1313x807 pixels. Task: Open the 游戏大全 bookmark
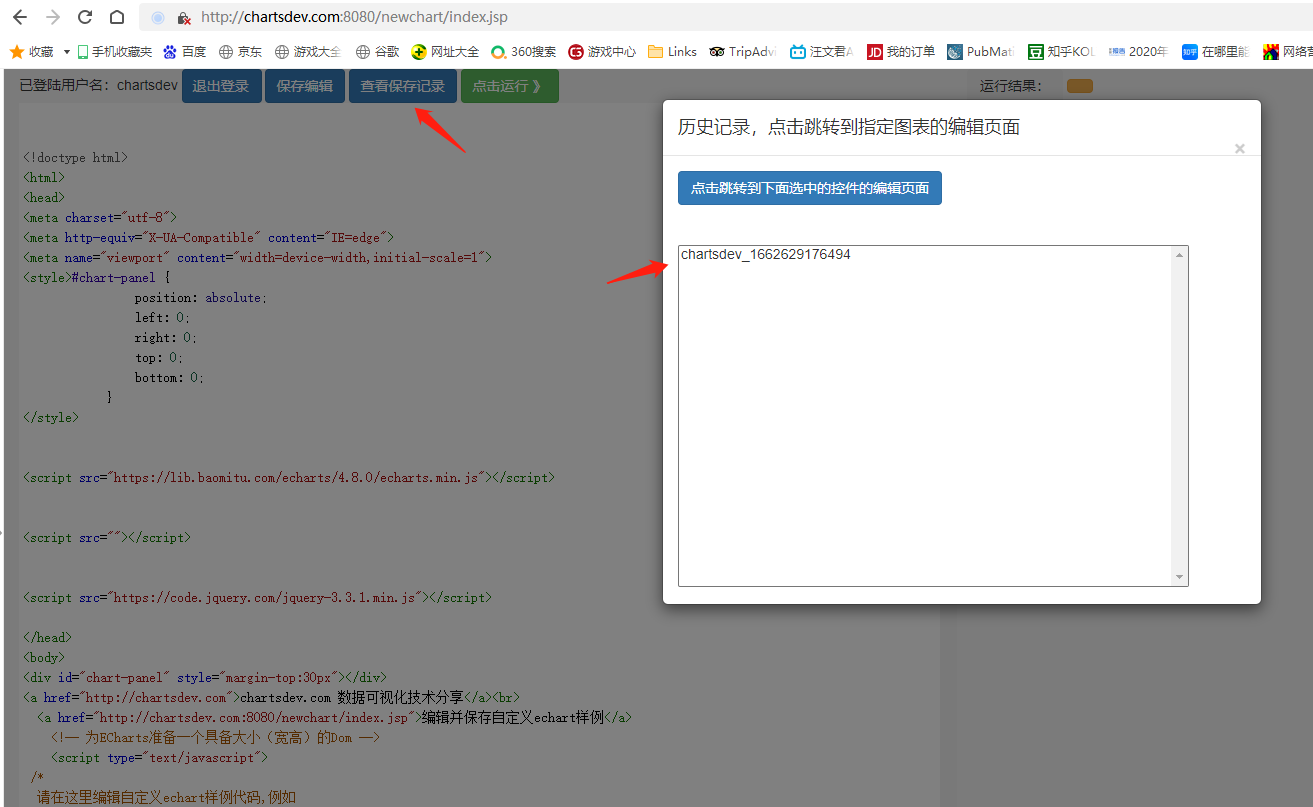coord(308,51)
